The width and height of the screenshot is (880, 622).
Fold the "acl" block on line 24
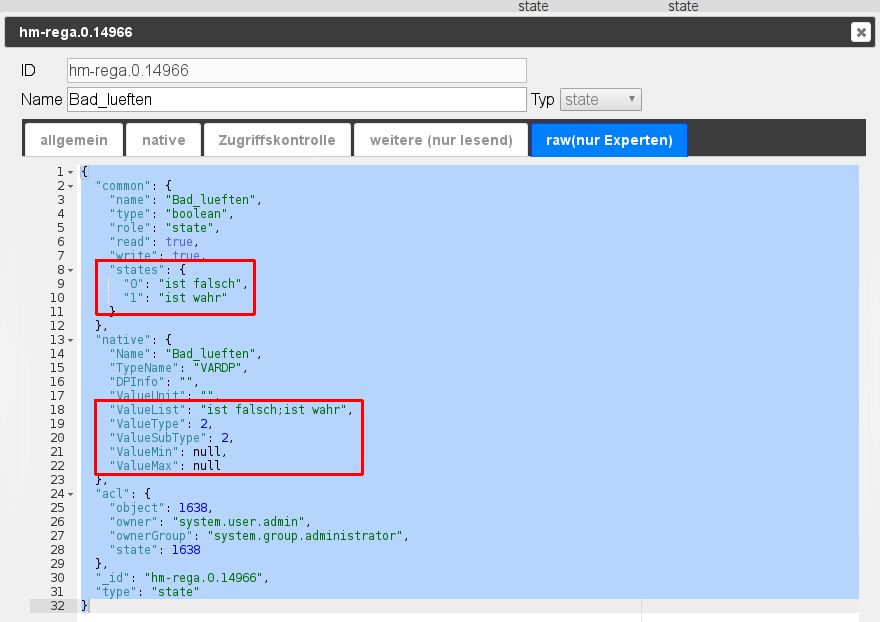pyautogui.click(x=71, y=494)
